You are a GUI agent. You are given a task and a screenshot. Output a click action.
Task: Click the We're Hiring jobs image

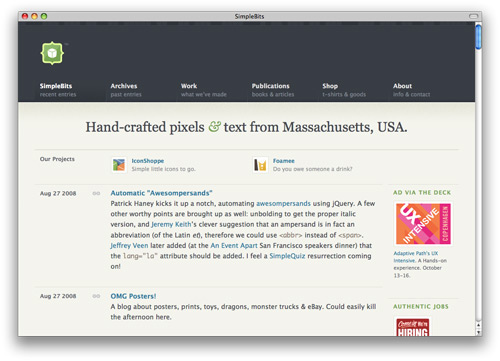413,327
